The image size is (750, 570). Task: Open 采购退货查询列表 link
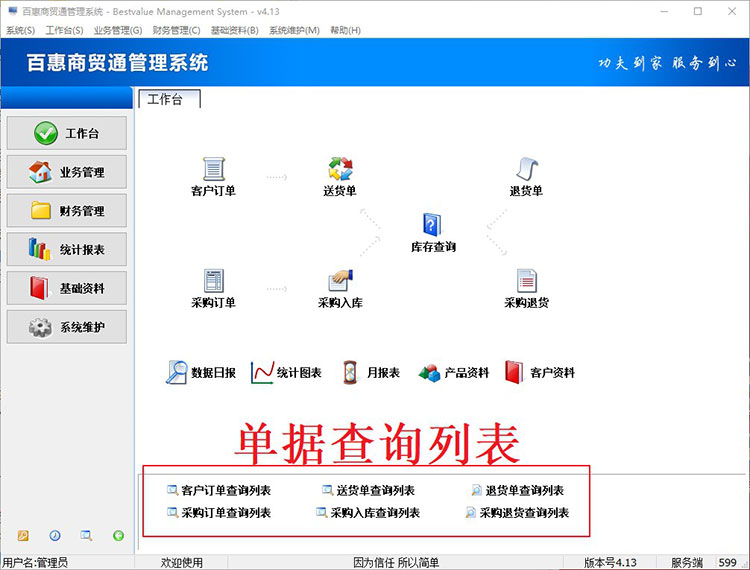tap(518, 513)
